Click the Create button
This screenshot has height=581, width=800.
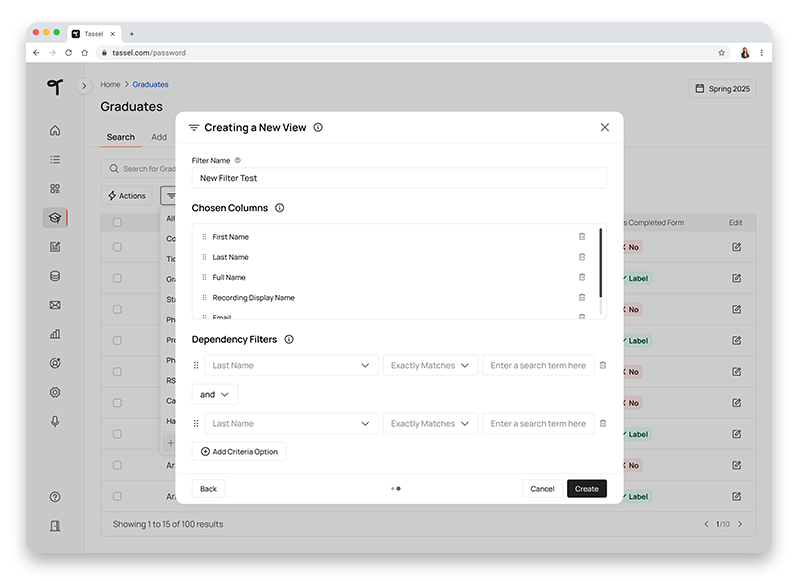coord(586,489)
